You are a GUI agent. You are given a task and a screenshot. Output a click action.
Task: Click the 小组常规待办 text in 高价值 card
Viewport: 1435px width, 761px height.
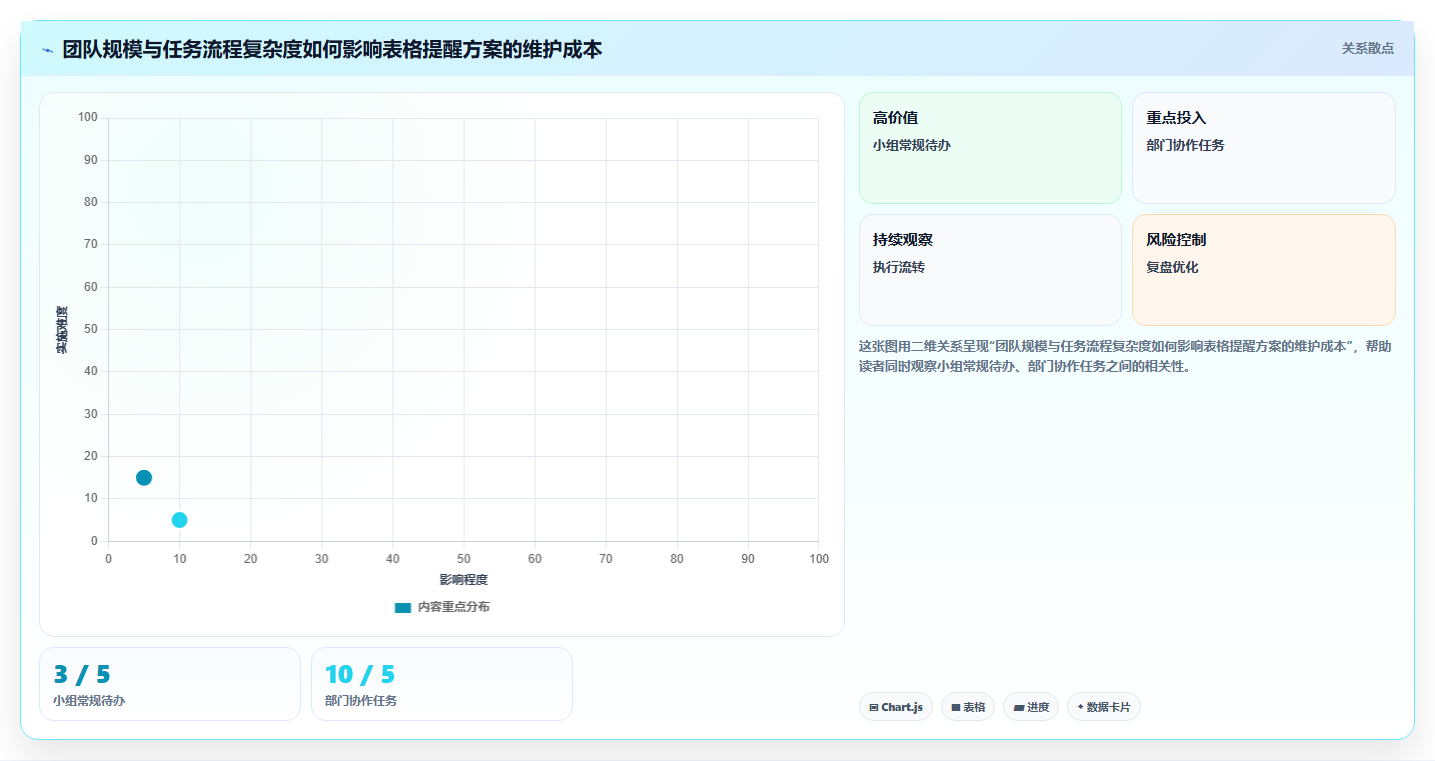click(x=911, y=145)
